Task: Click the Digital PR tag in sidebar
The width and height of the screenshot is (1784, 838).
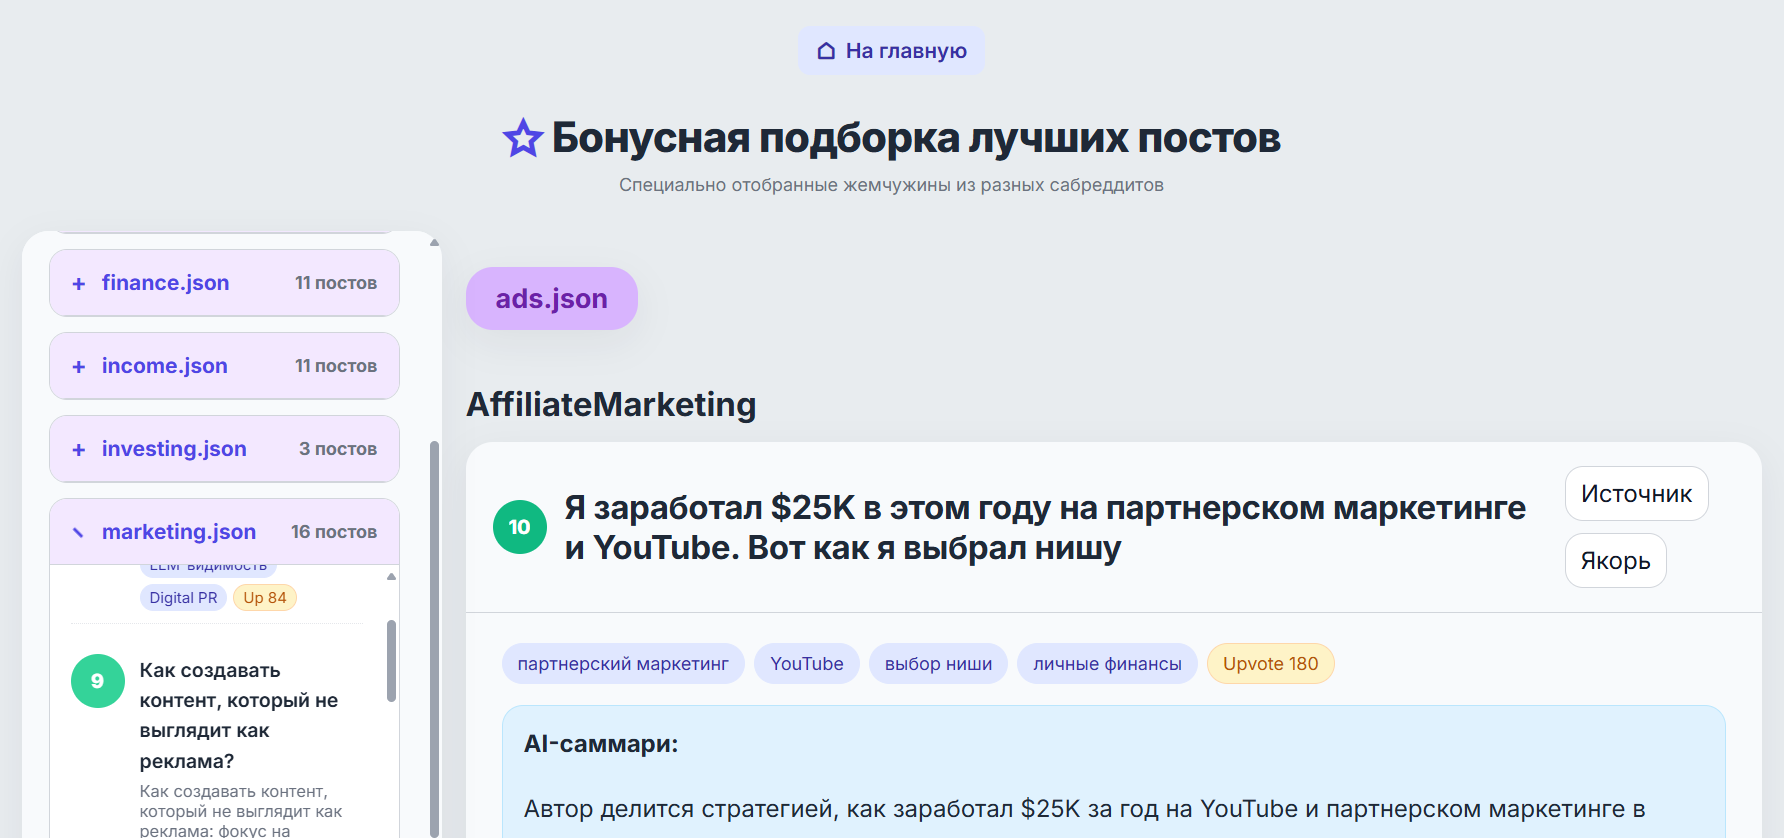Action: point(183,598)
